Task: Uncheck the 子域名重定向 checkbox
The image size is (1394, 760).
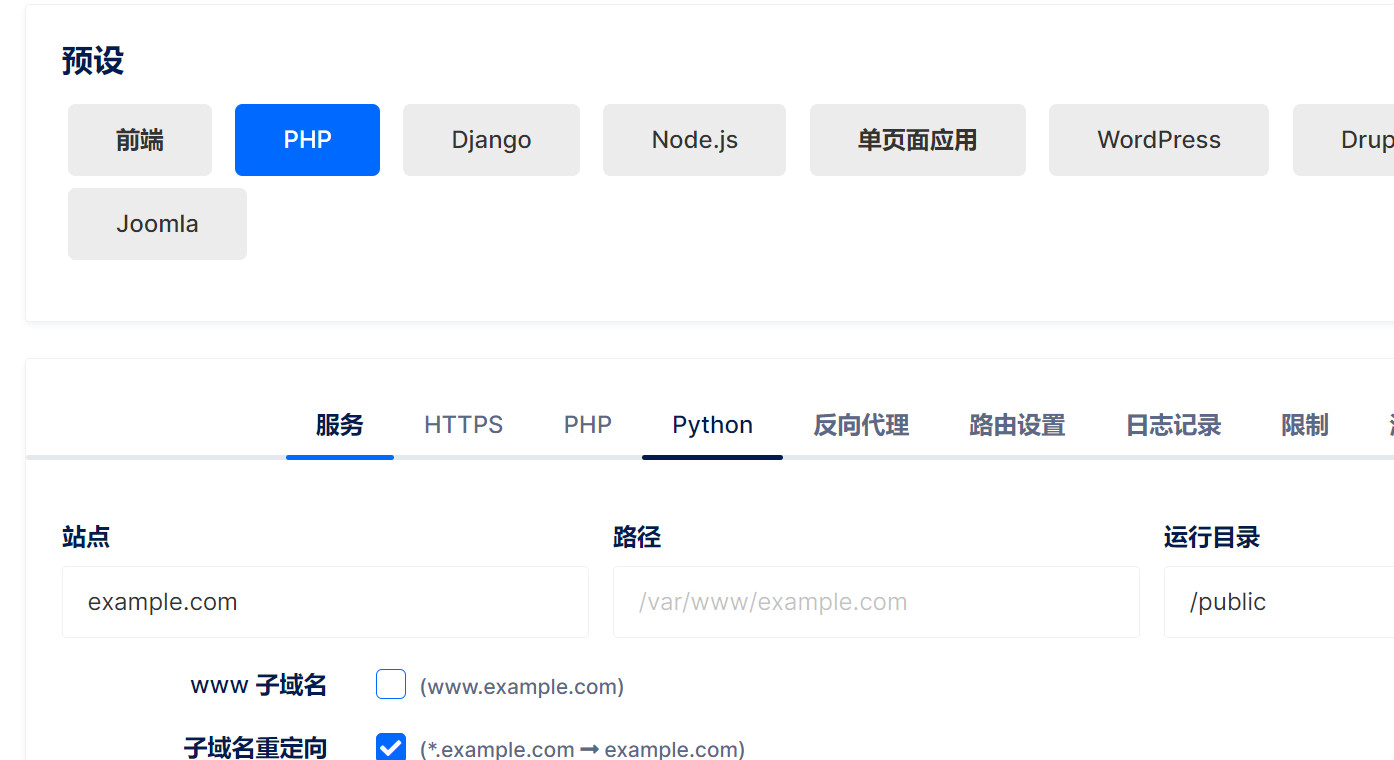Action: 391,747
